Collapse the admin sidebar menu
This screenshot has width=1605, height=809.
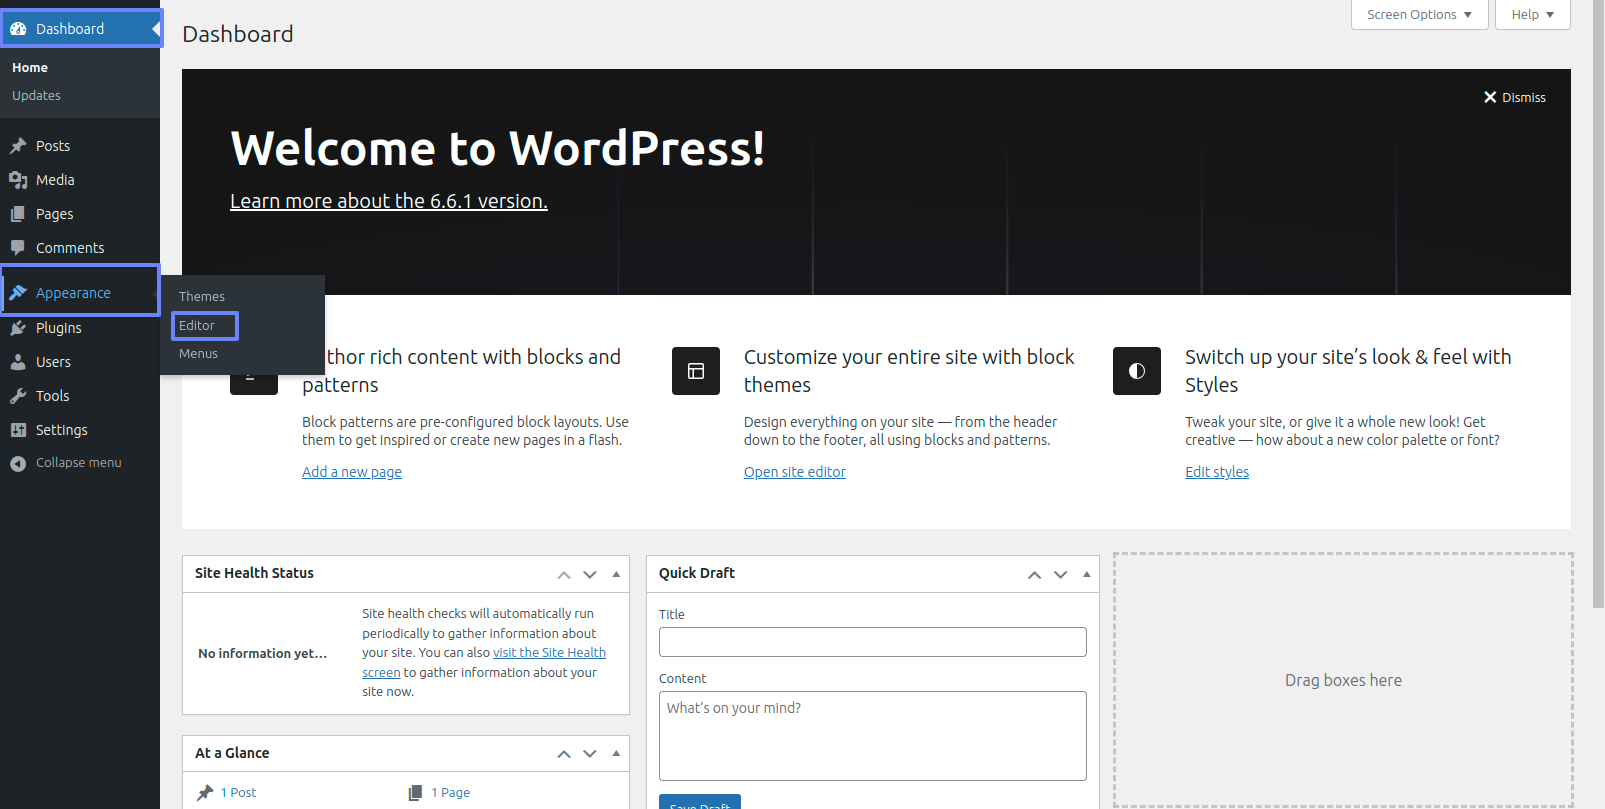pyautogui.click(x=66, y=463)
